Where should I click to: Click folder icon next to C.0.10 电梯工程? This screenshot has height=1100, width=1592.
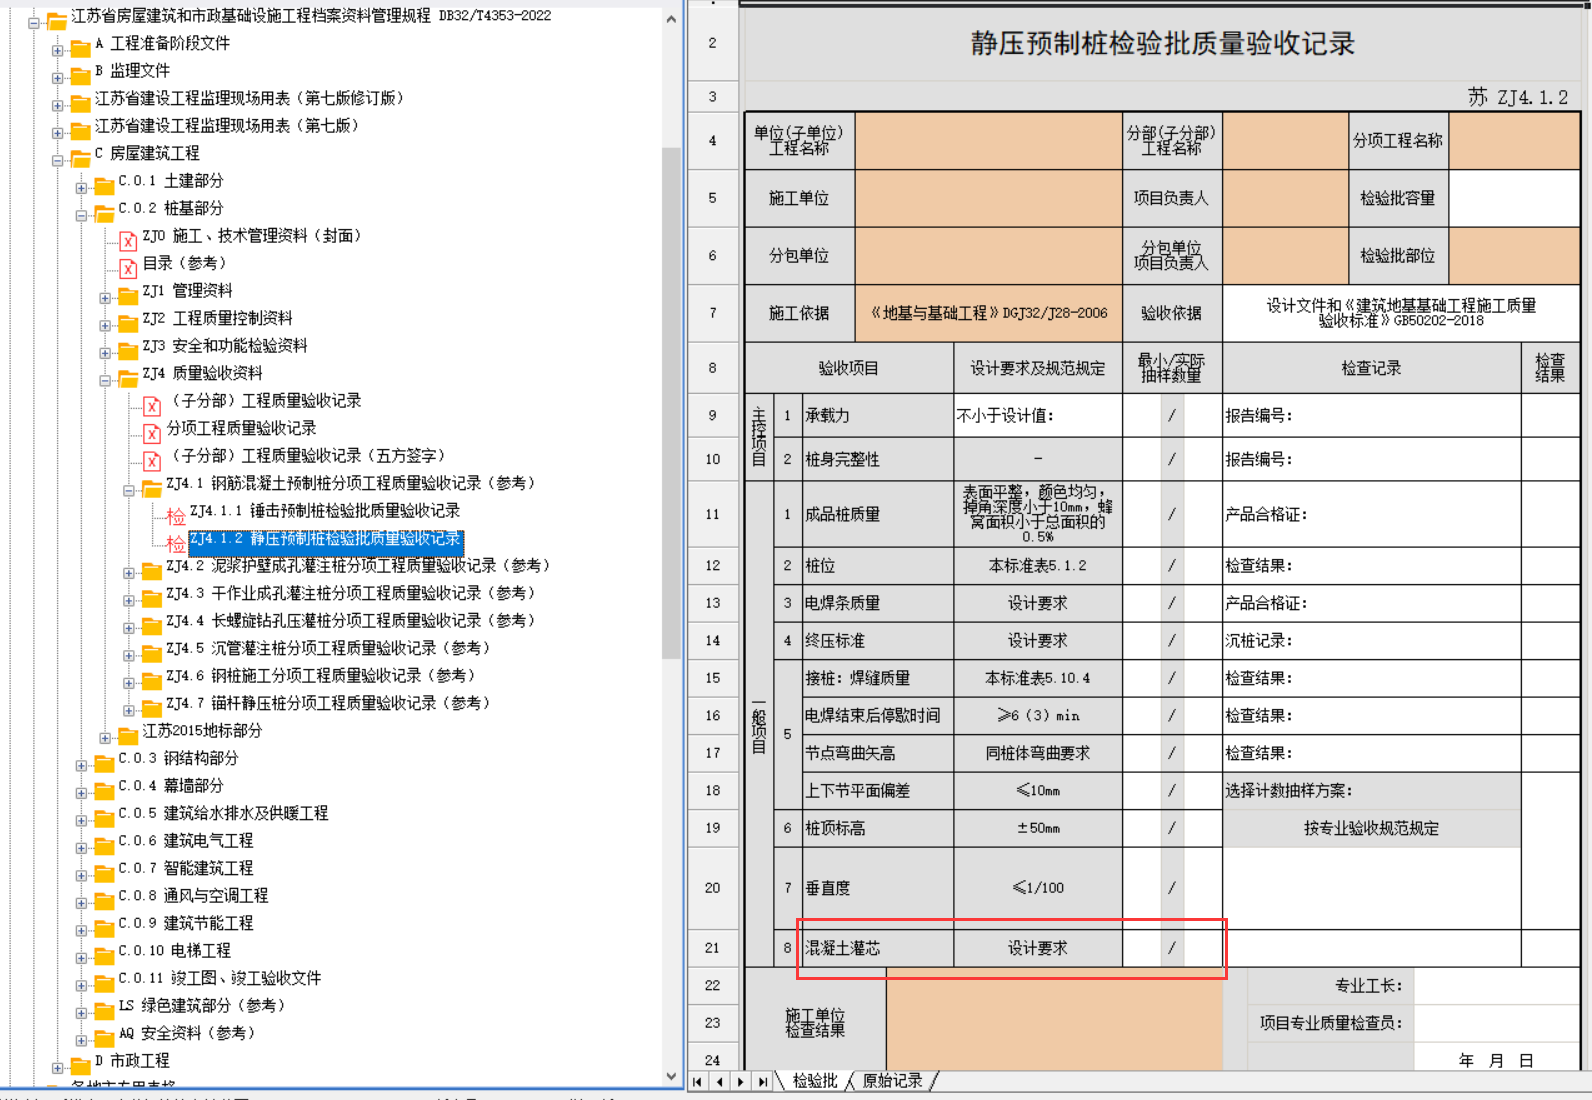pyautogui.click(x=104, y=956)
